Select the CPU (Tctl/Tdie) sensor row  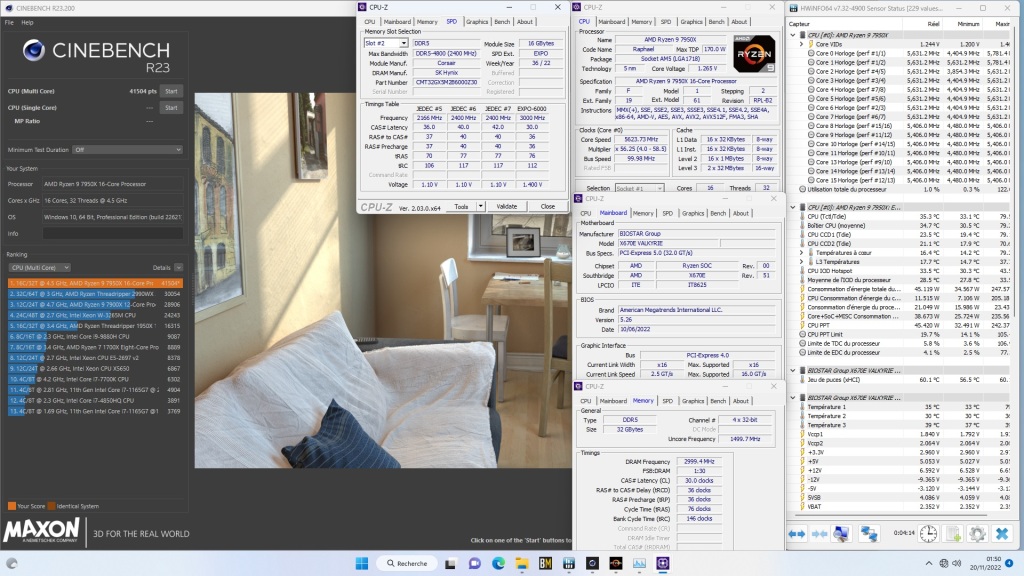click(x=904, y=216)
